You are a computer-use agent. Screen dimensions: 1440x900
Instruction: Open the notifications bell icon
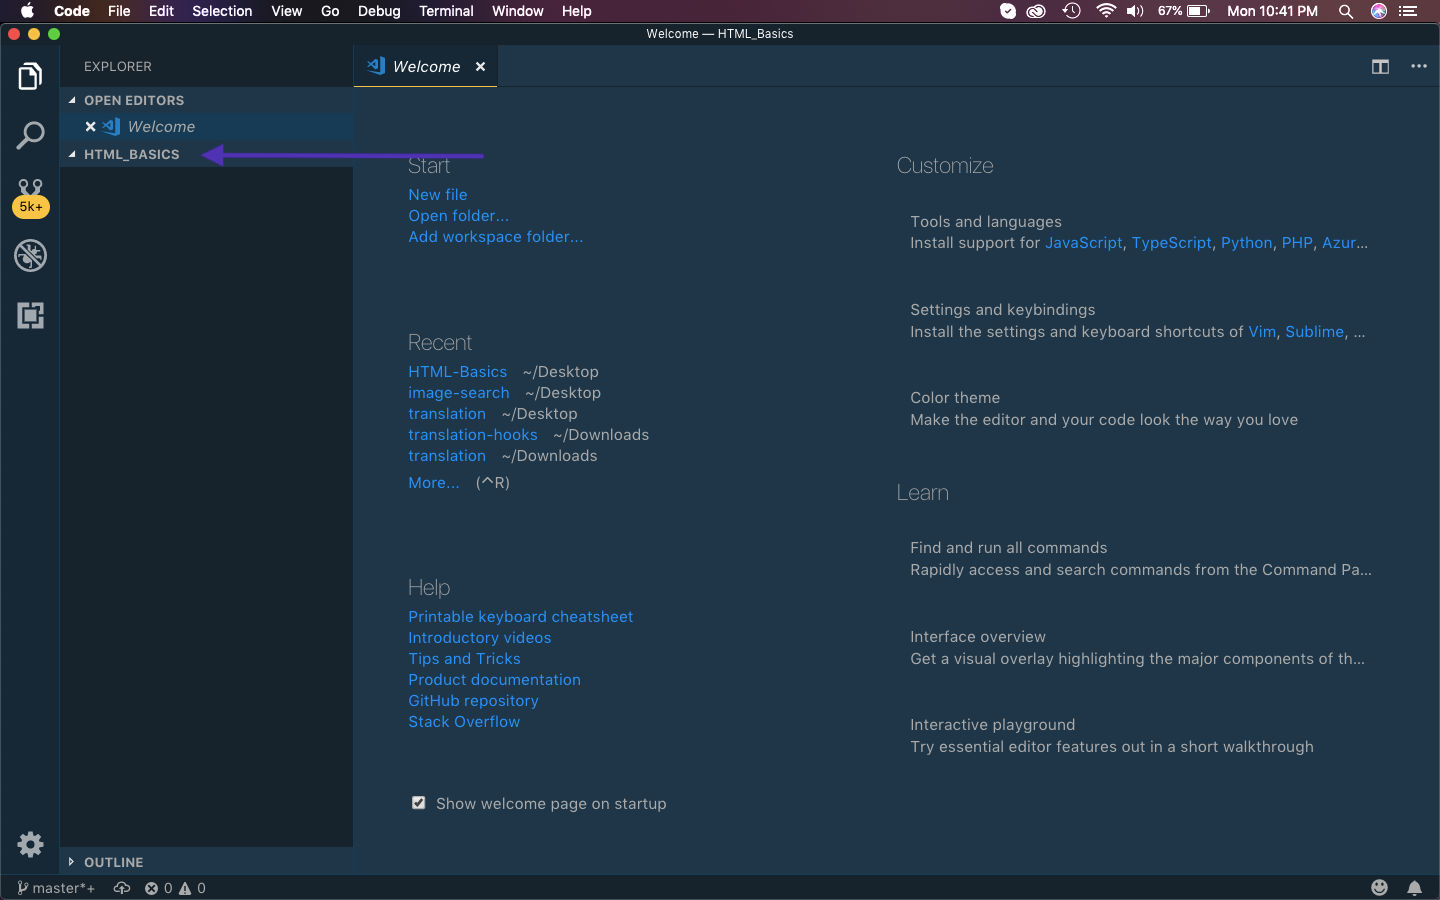[1415, 888]
